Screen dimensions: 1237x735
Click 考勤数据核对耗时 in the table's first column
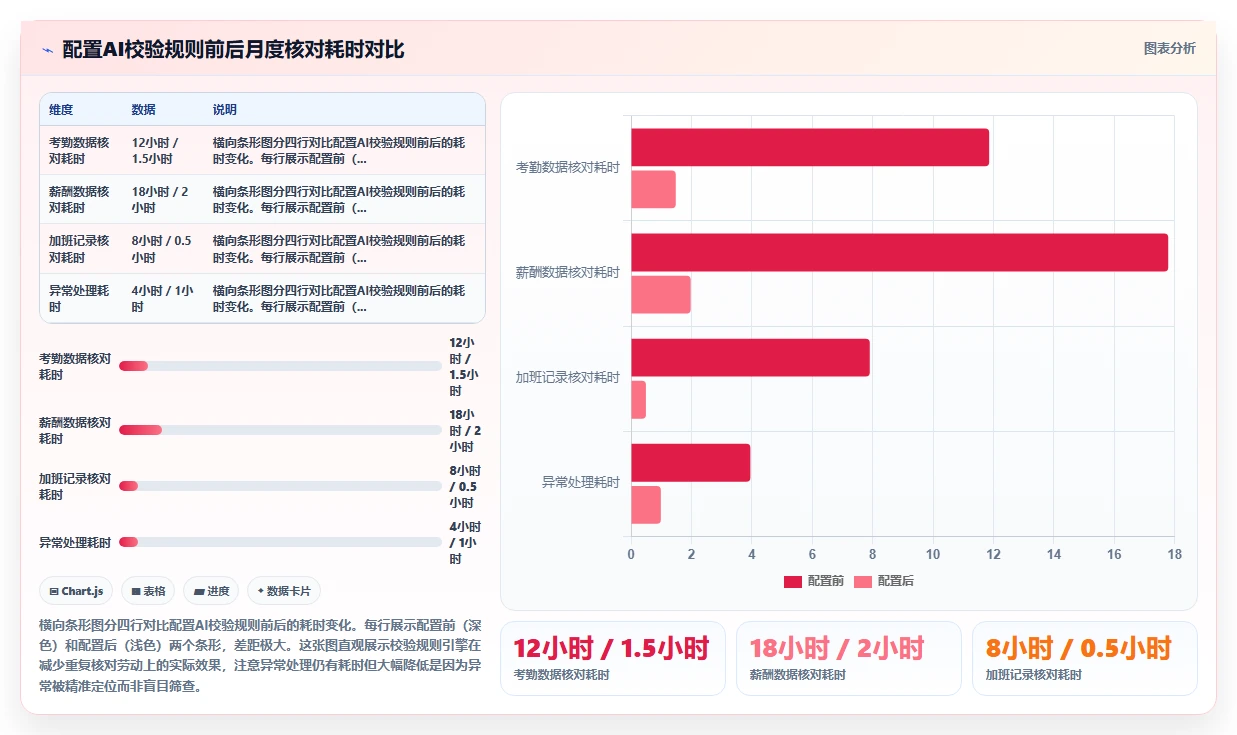tap(79, 151)
